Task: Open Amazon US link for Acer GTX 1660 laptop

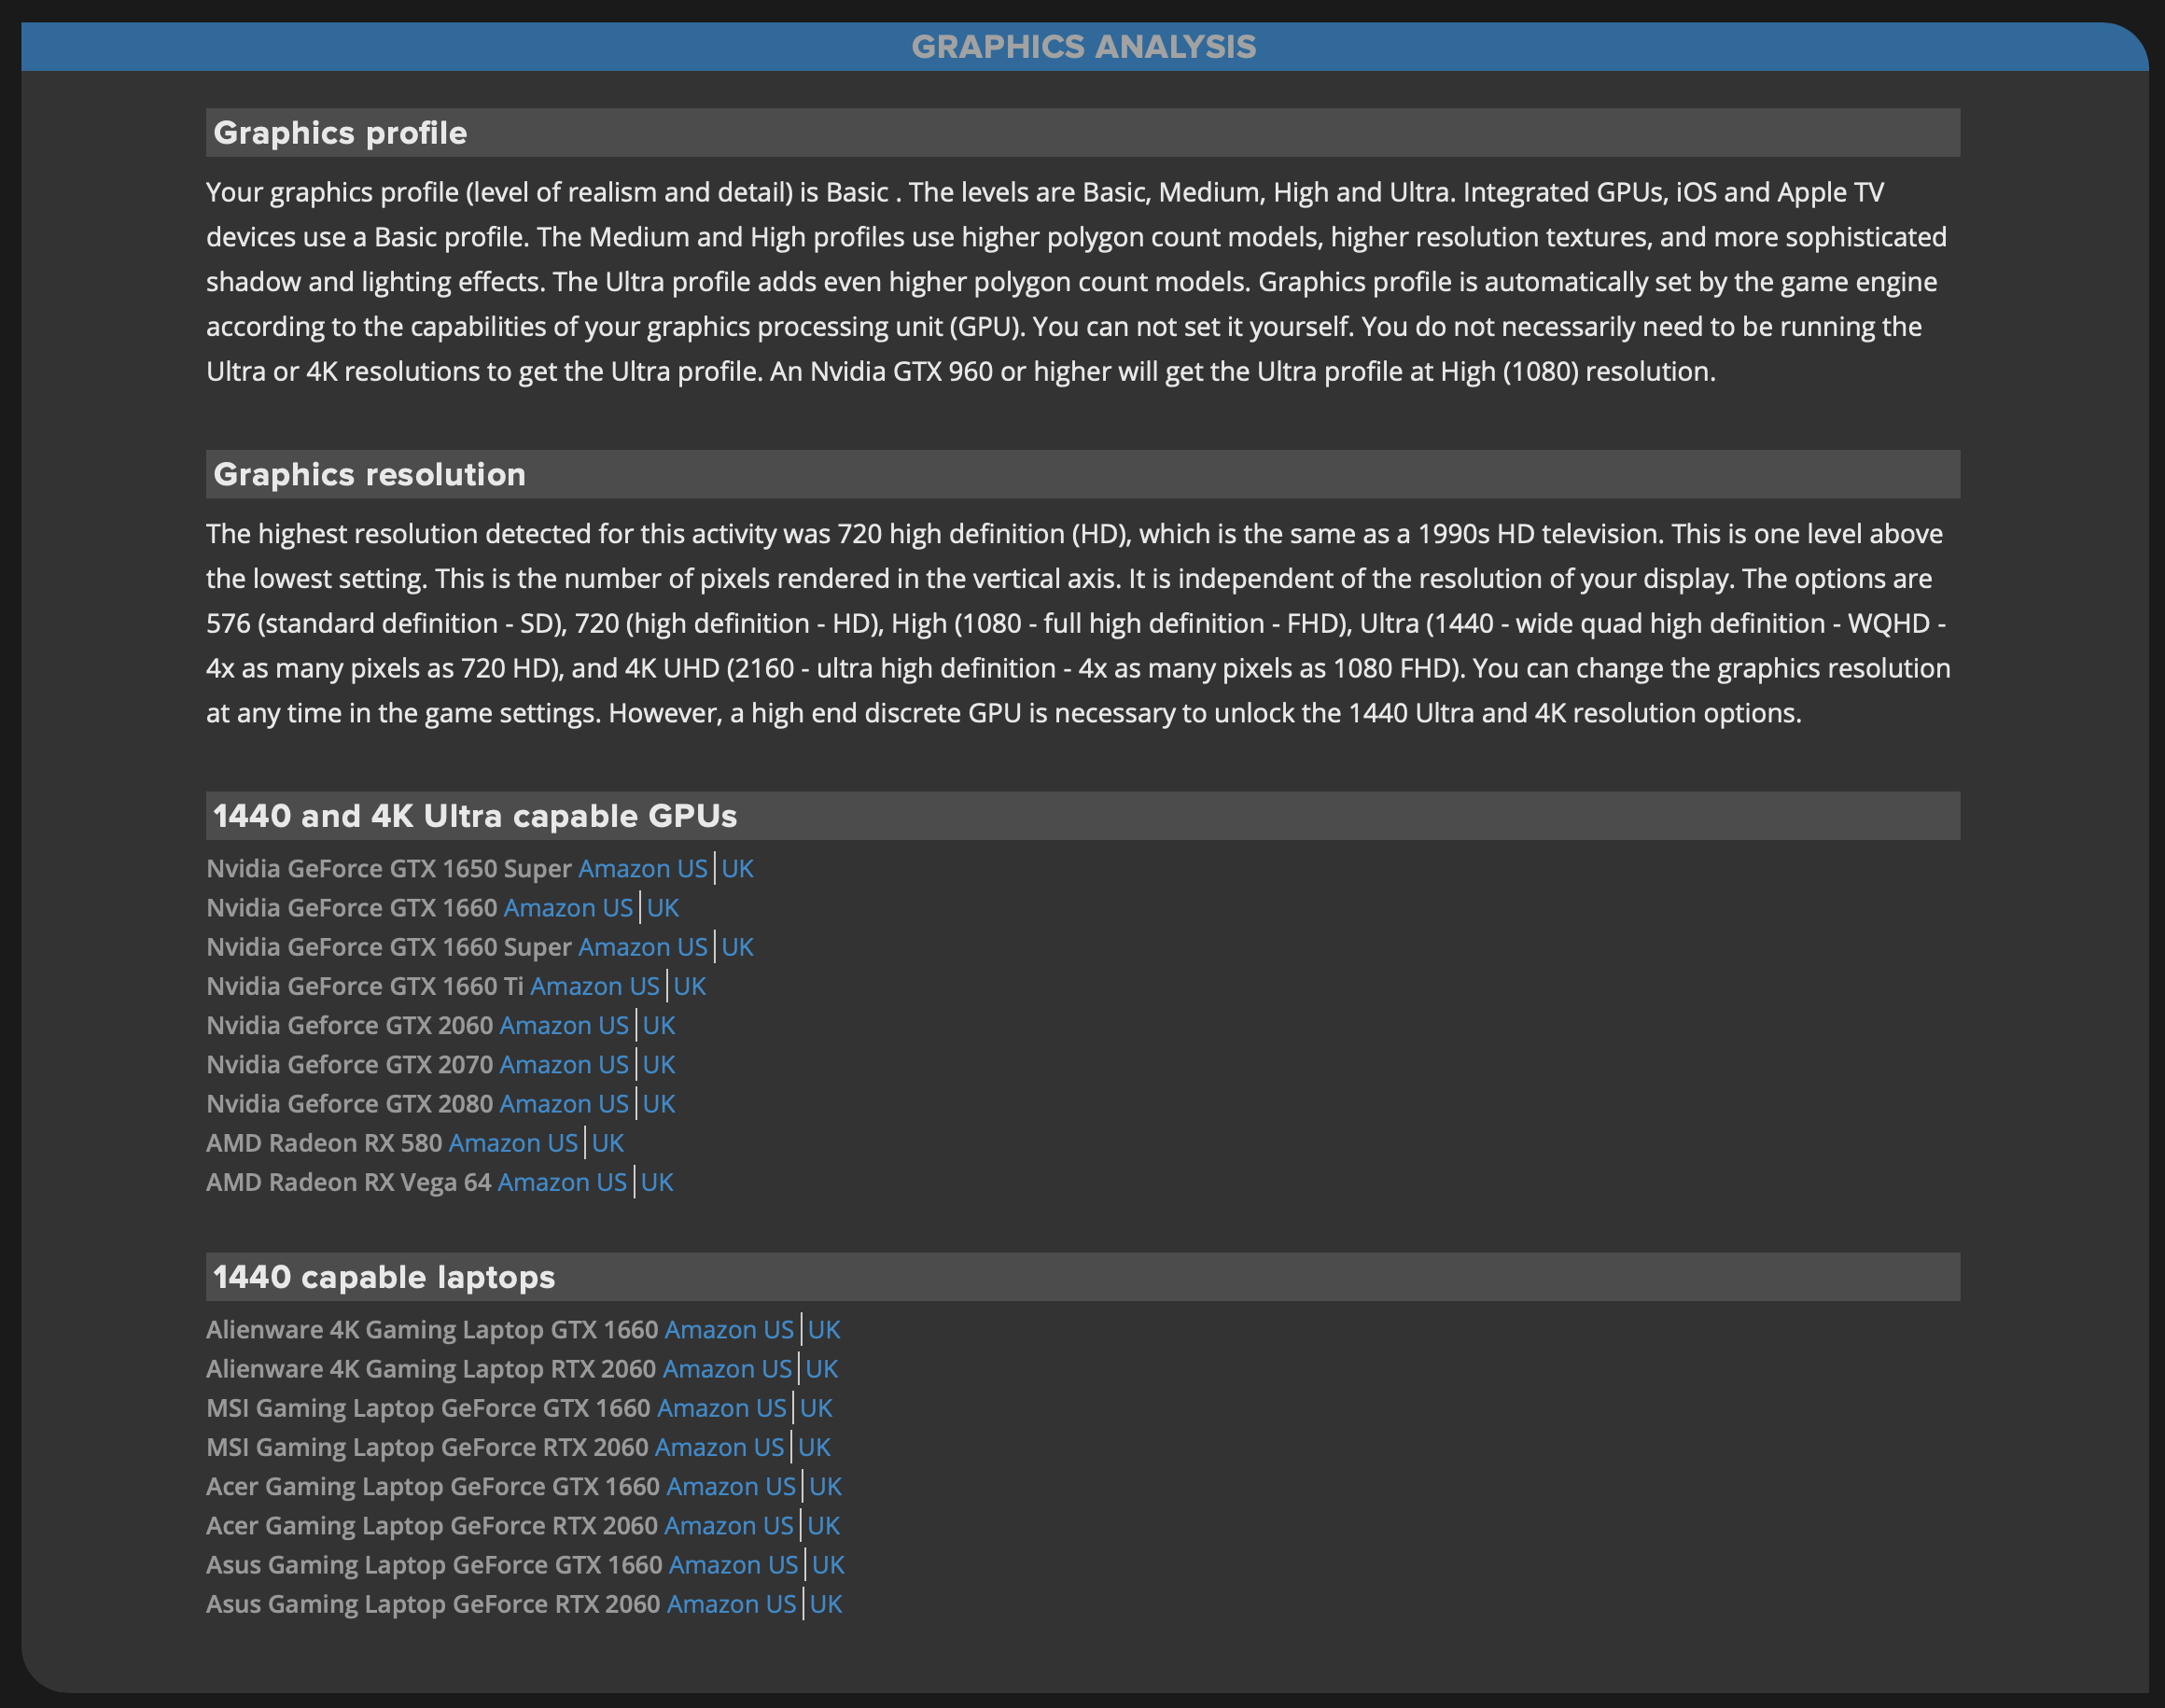Action: pyautogui.click(x=730, y=1486)
